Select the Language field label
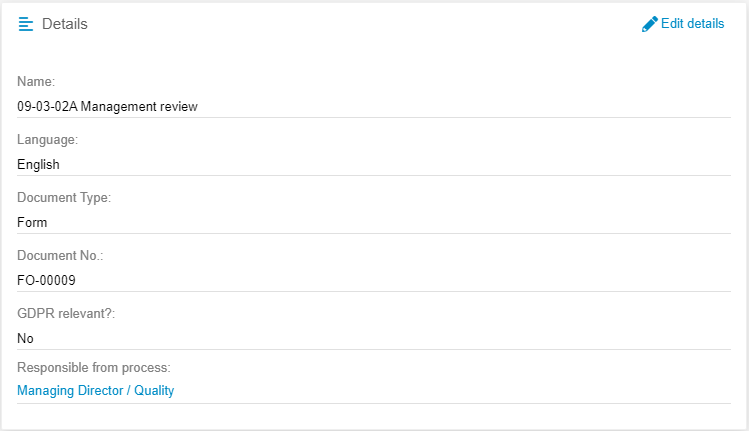Image resolution: width=749 pixels, height=431 pixels. (47, 140)
